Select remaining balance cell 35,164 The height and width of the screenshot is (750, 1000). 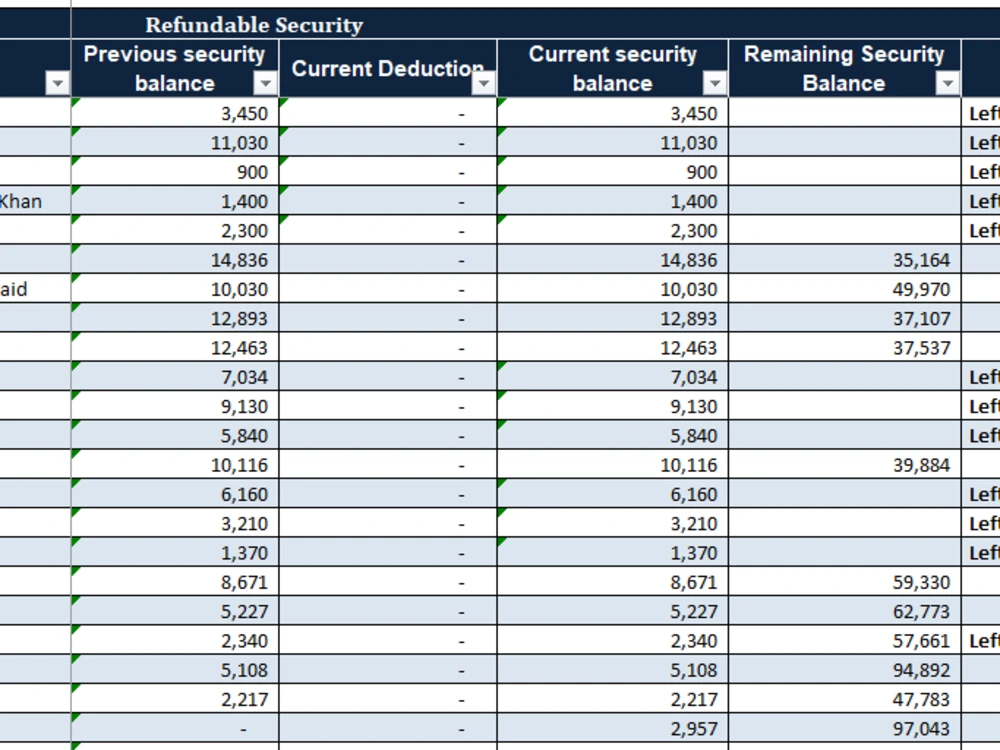point(844,260)
